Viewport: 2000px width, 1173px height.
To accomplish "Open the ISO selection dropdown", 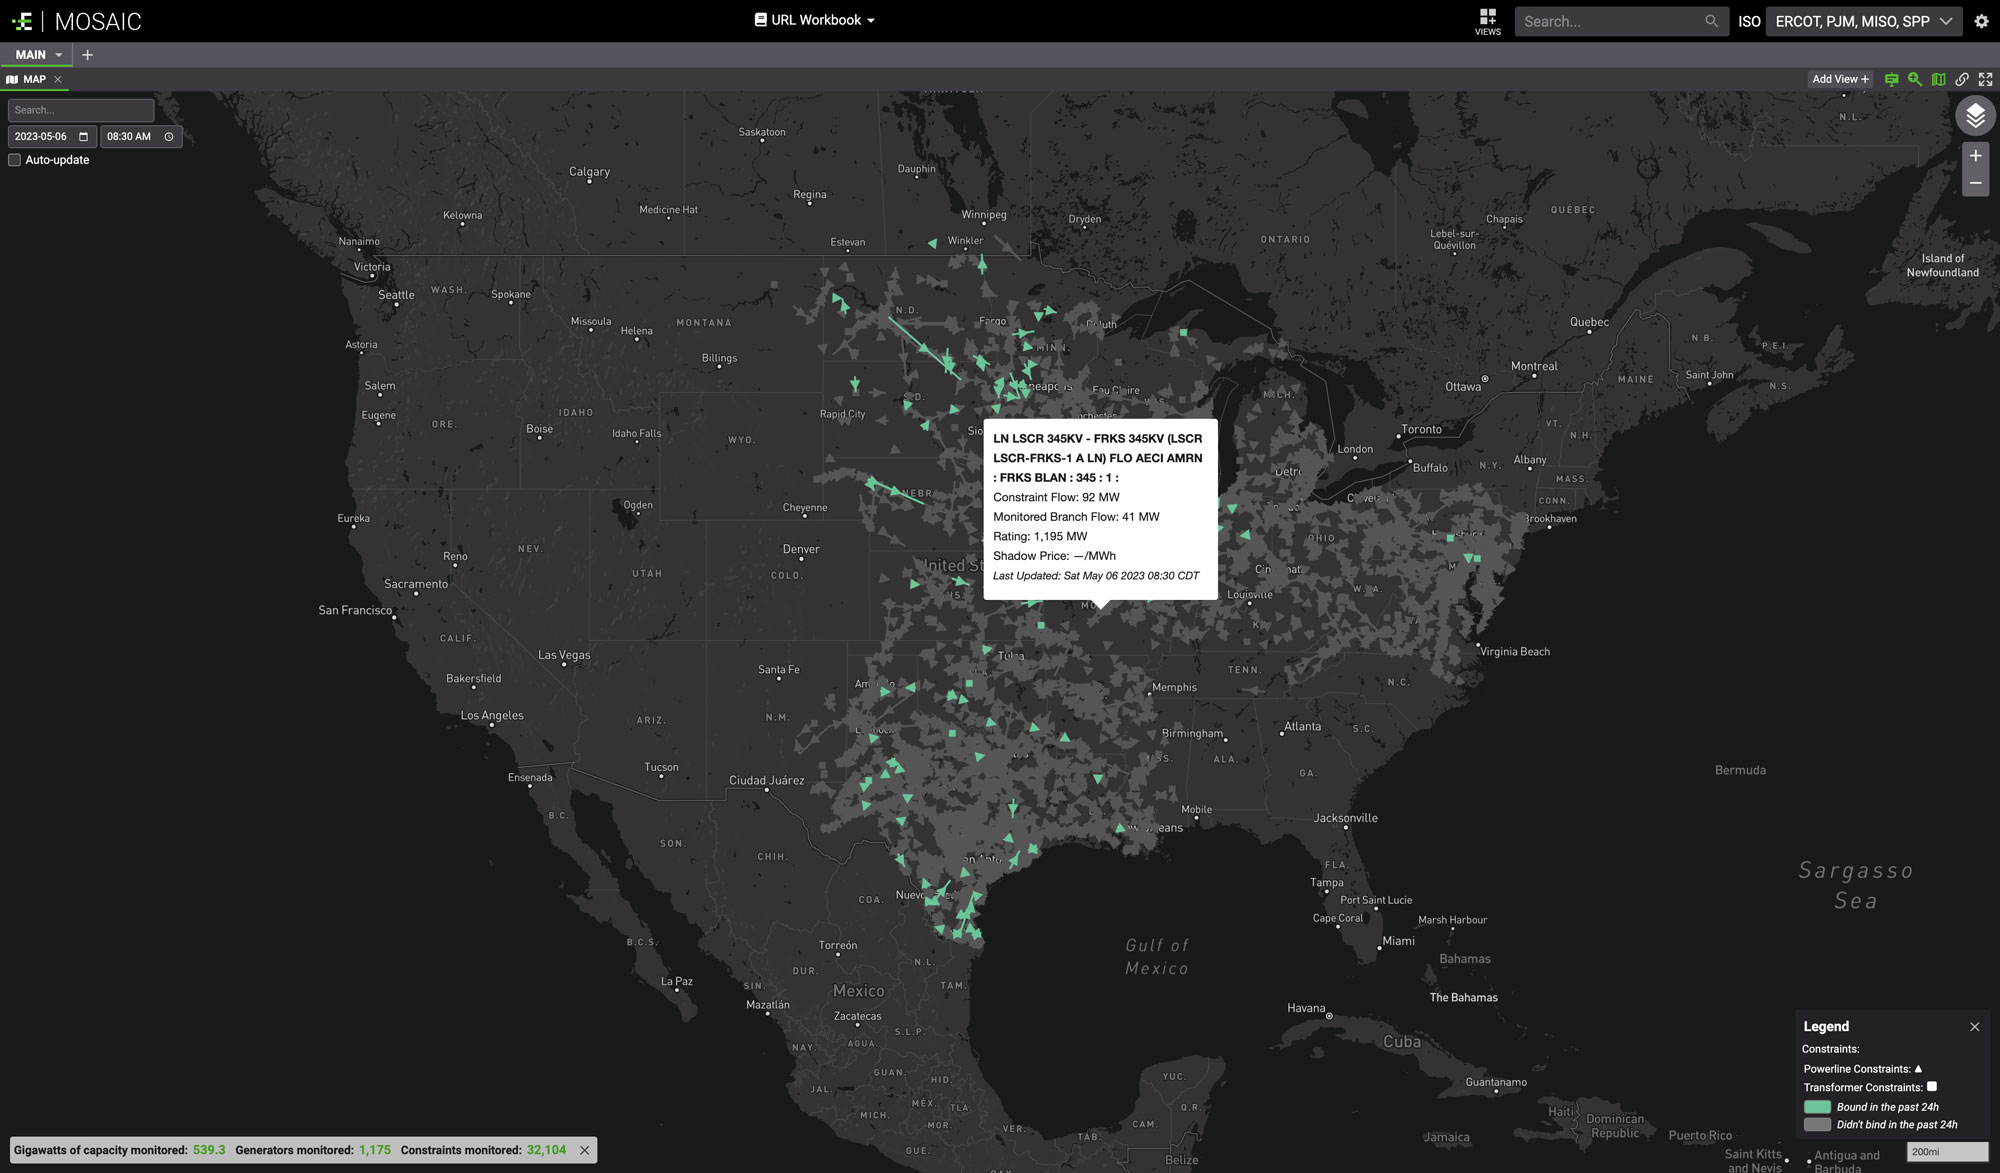I will [x=1863, y=21].
